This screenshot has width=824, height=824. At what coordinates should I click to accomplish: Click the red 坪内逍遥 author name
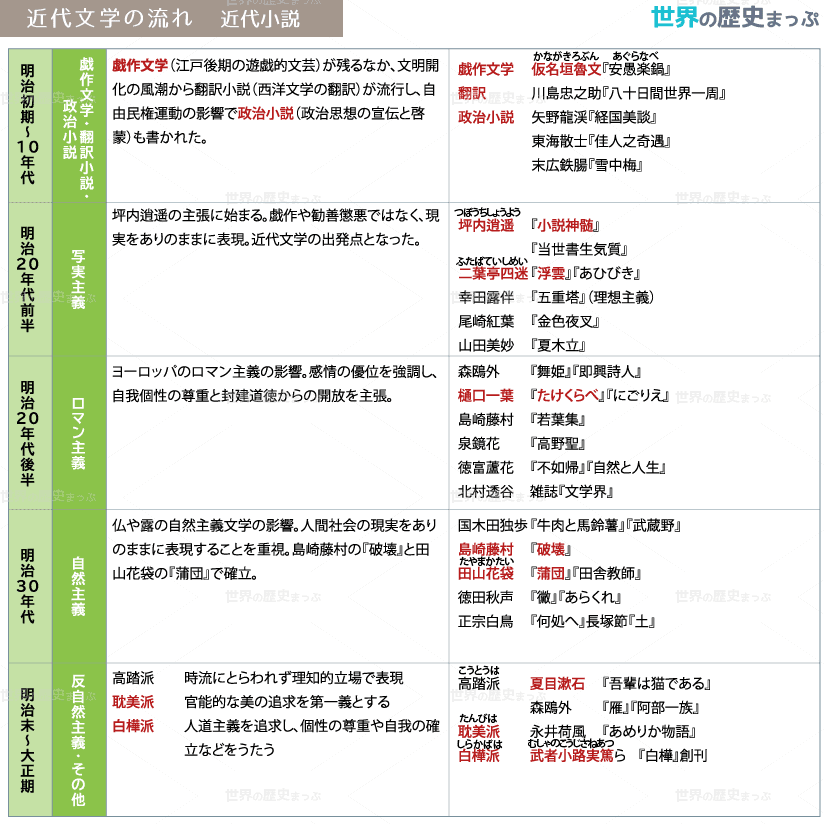coord(486,225)
